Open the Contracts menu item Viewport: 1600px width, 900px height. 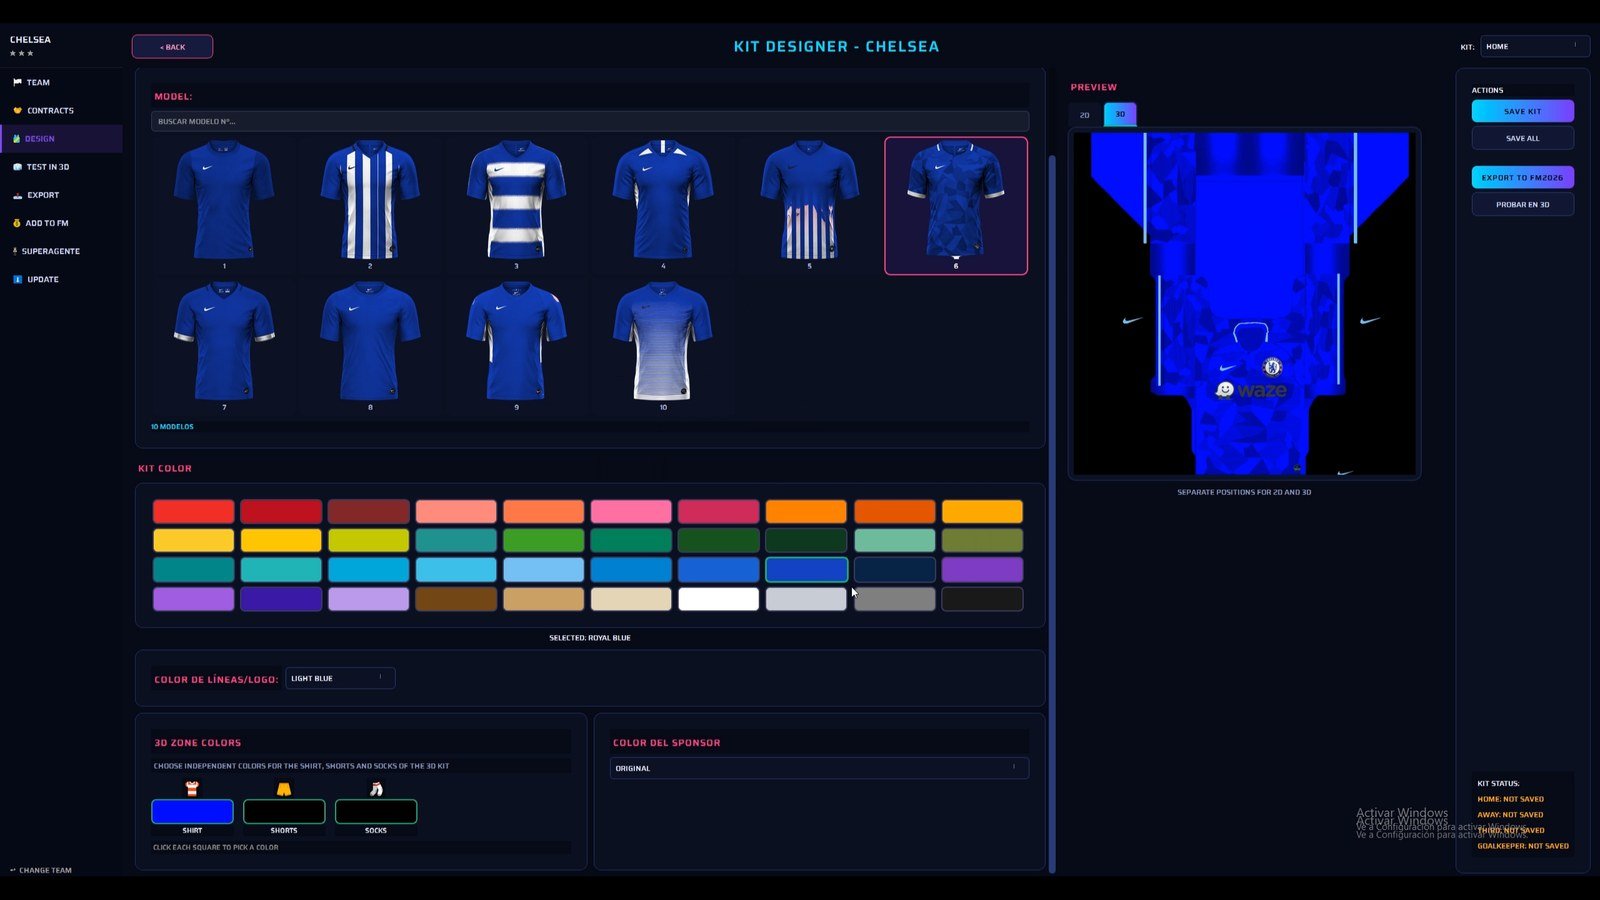point(62,110)
